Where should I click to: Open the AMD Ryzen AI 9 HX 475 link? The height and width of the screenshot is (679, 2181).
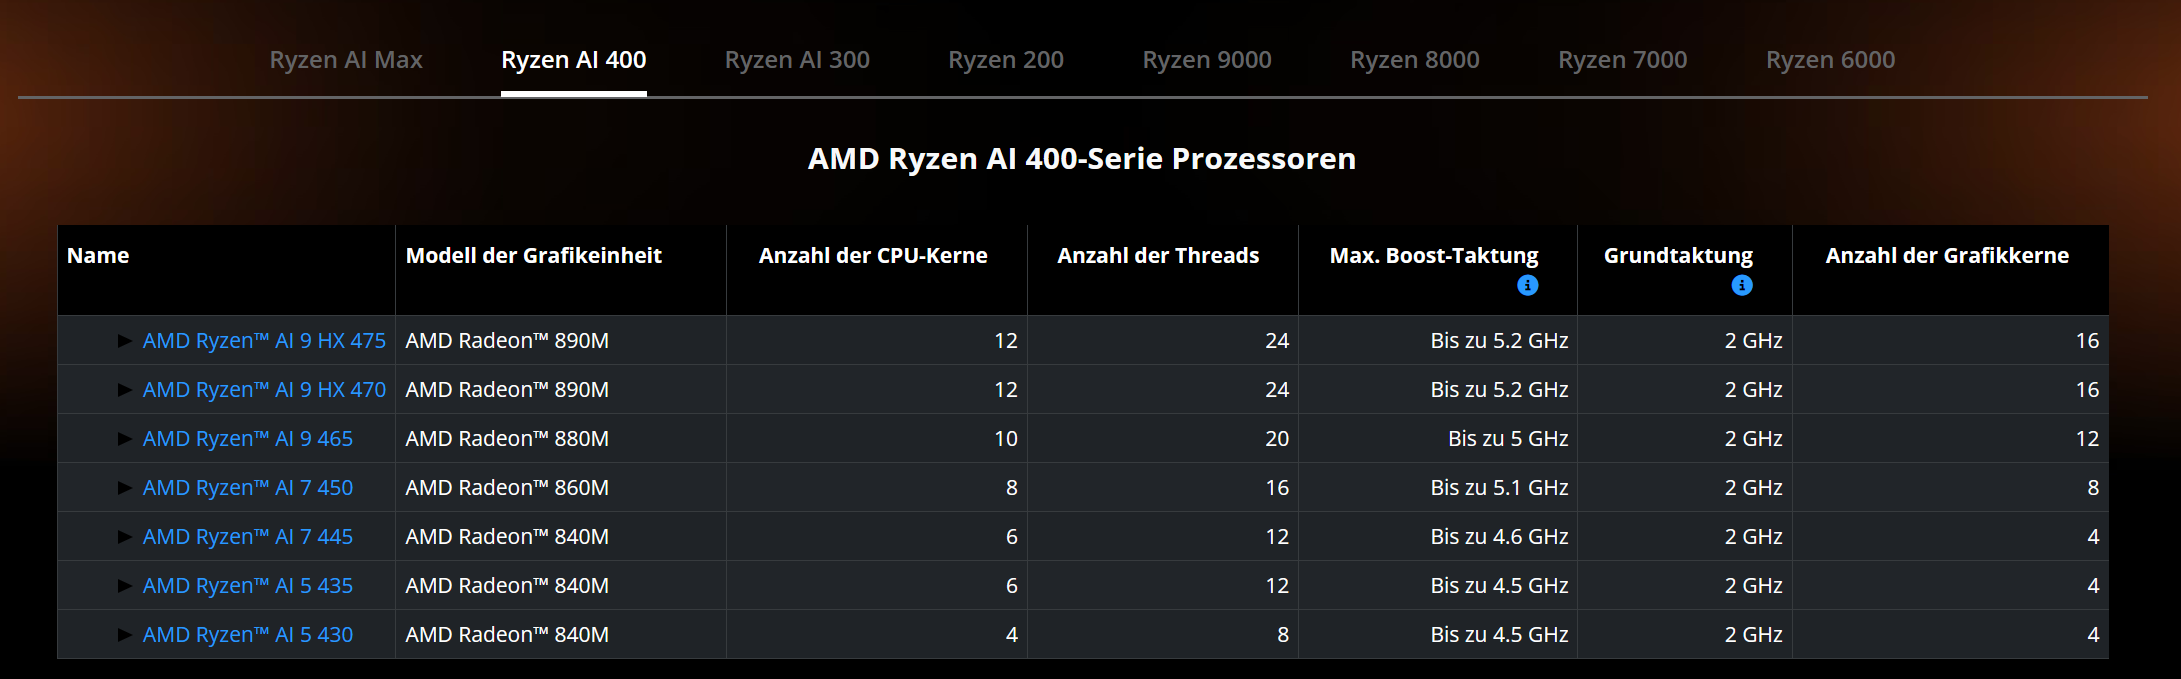point(264,341)
